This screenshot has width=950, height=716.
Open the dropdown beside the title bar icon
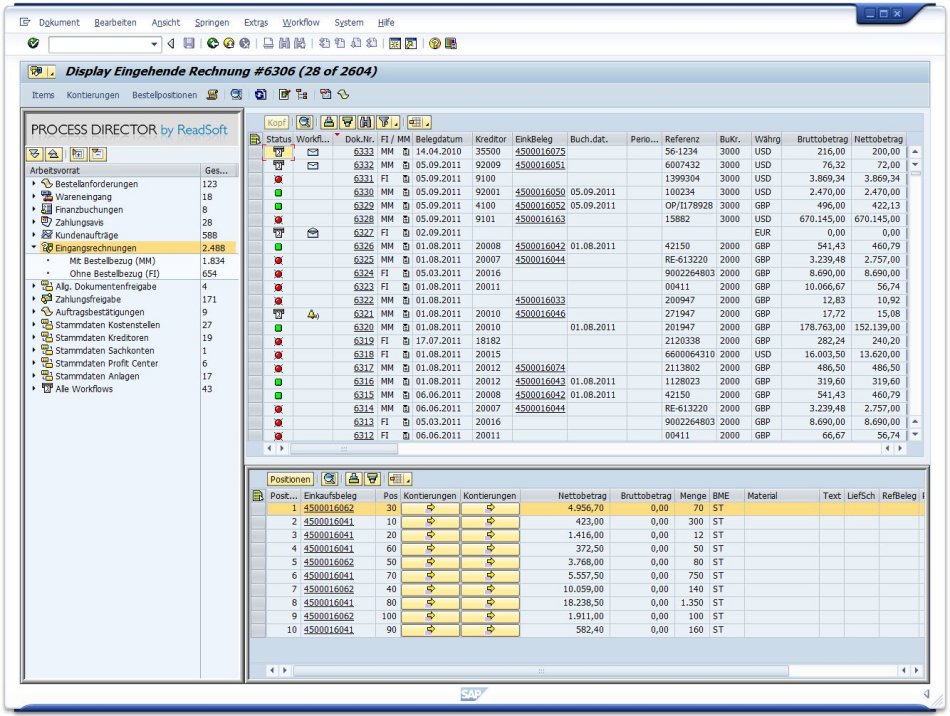(x=52, y=72)
